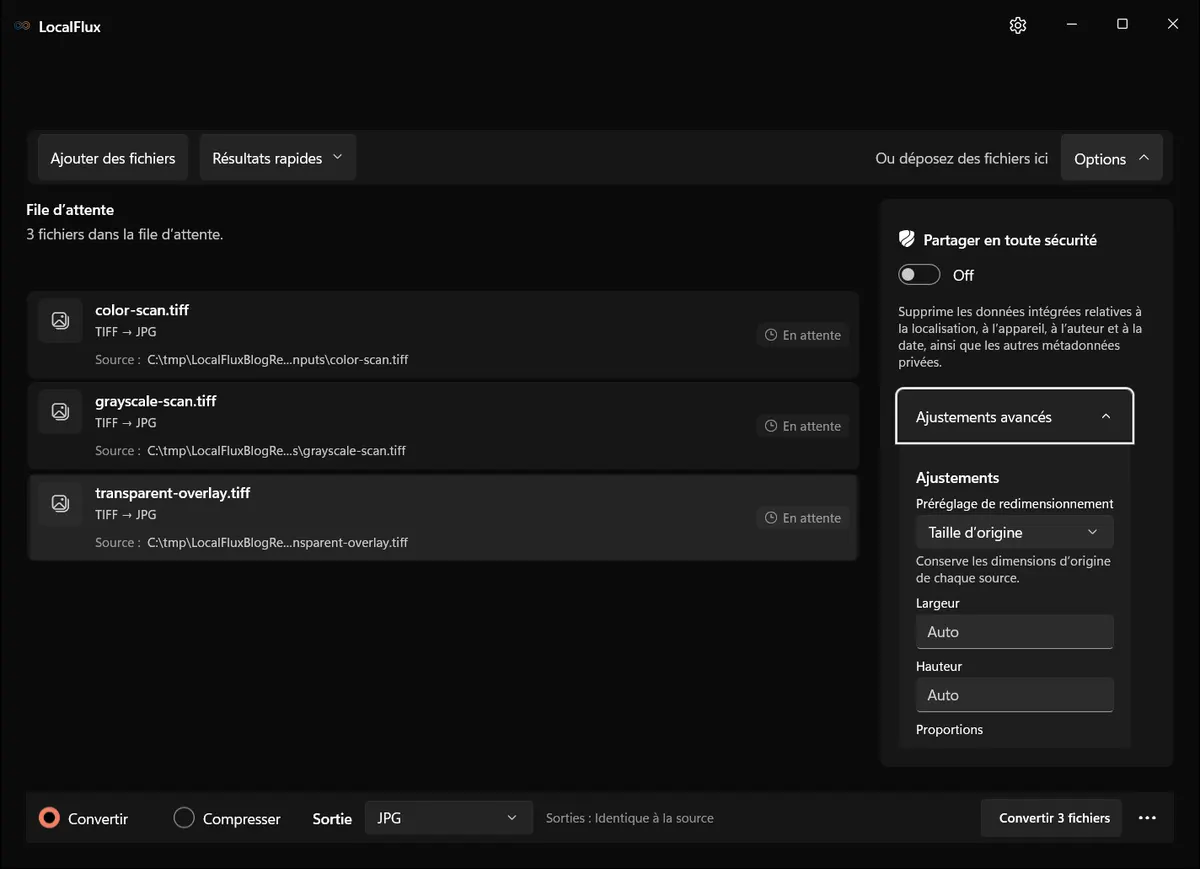Click image icon for color-scan.tiff
The image size is (1200, 869).
[60, 320]
